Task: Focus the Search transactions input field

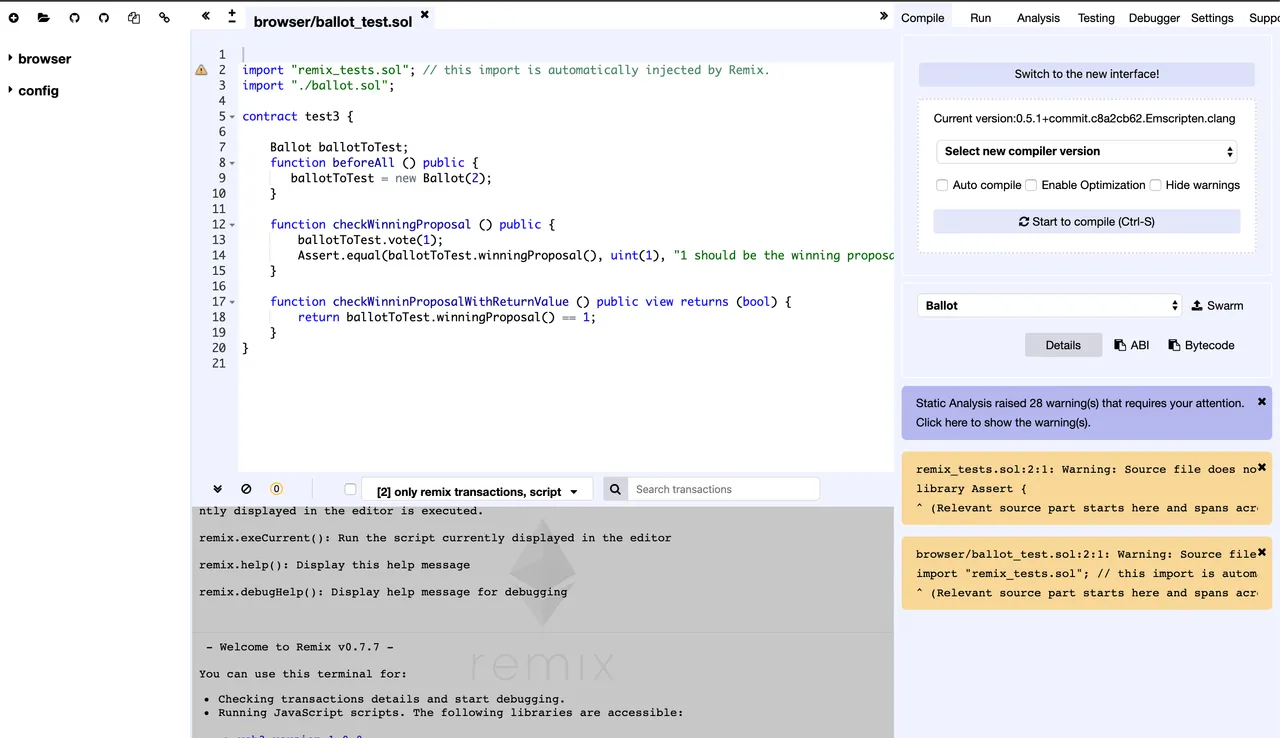Action: [723, 489]
